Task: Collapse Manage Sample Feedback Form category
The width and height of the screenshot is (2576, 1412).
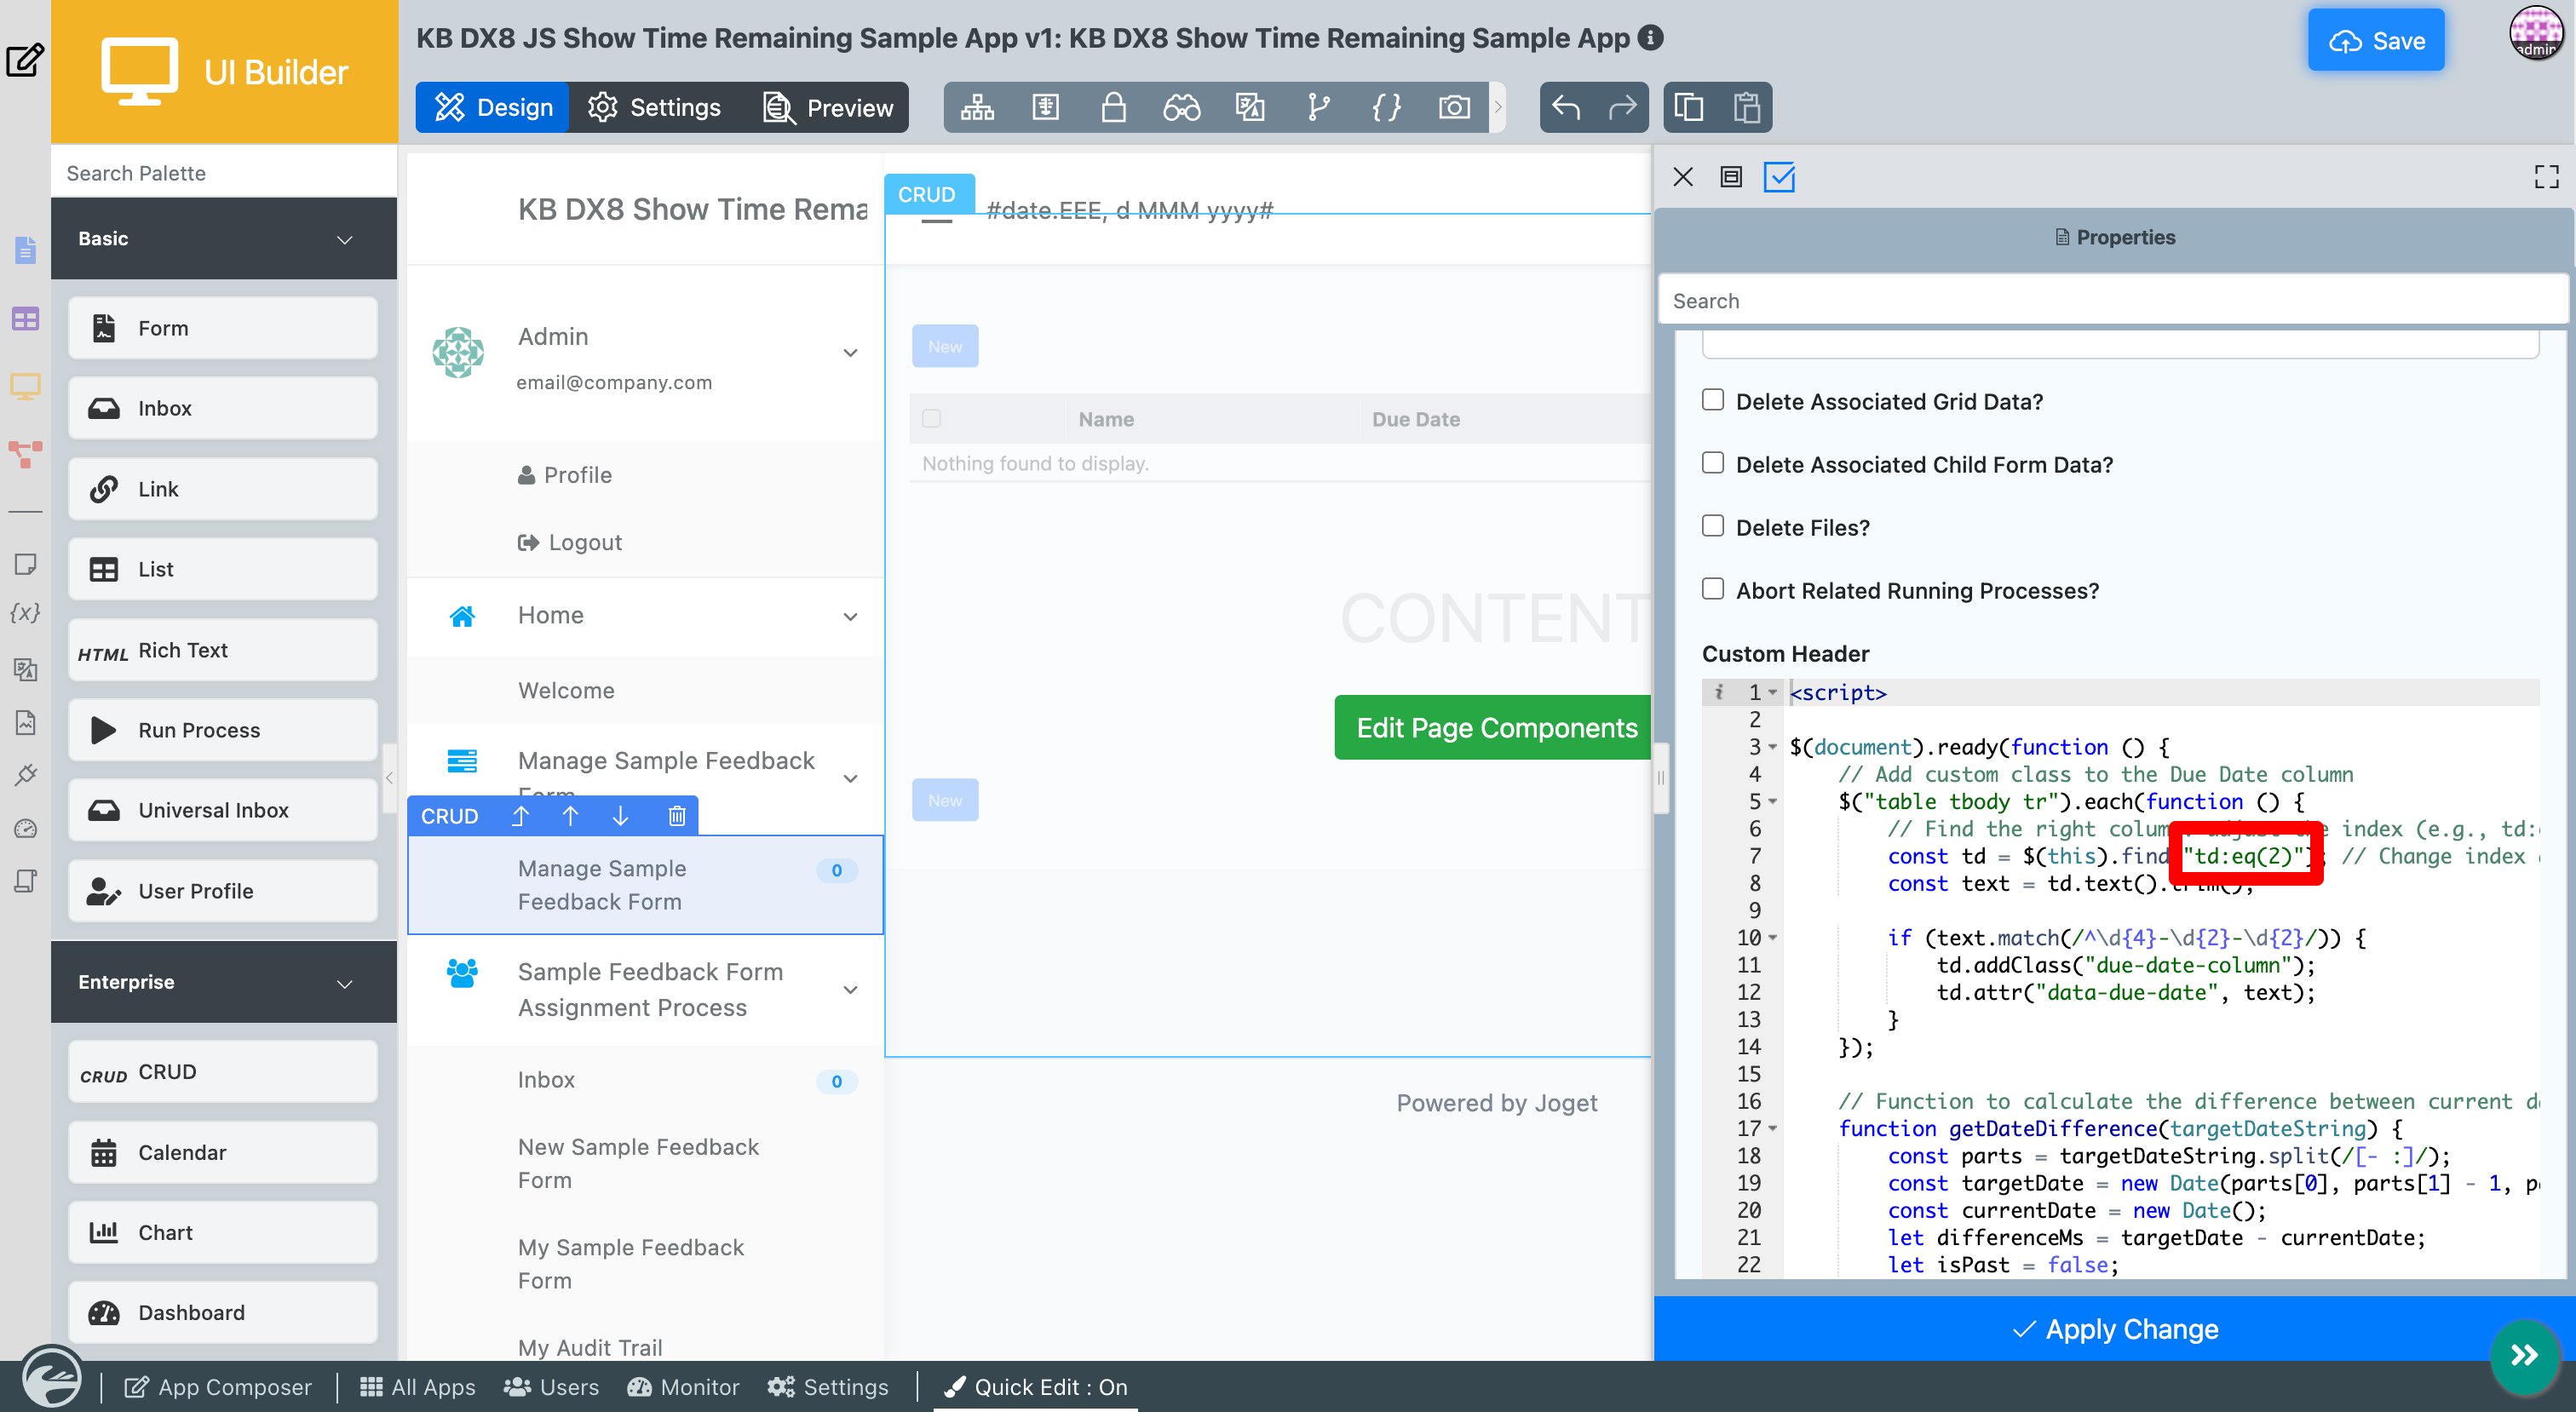Action: click(850, 779)
